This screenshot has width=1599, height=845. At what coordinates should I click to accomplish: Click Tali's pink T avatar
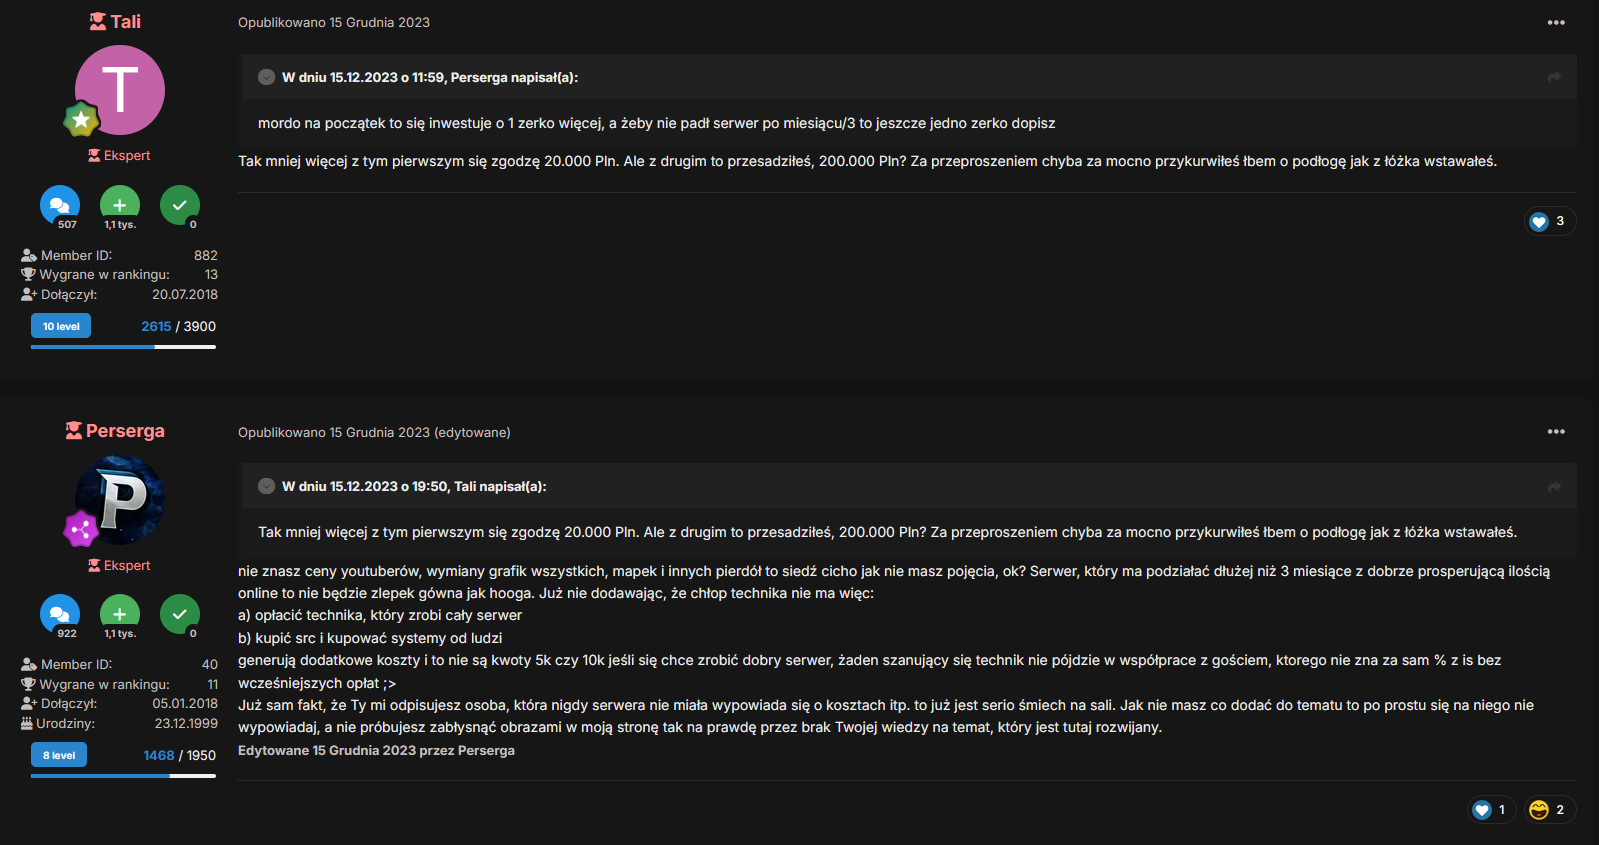120,90
